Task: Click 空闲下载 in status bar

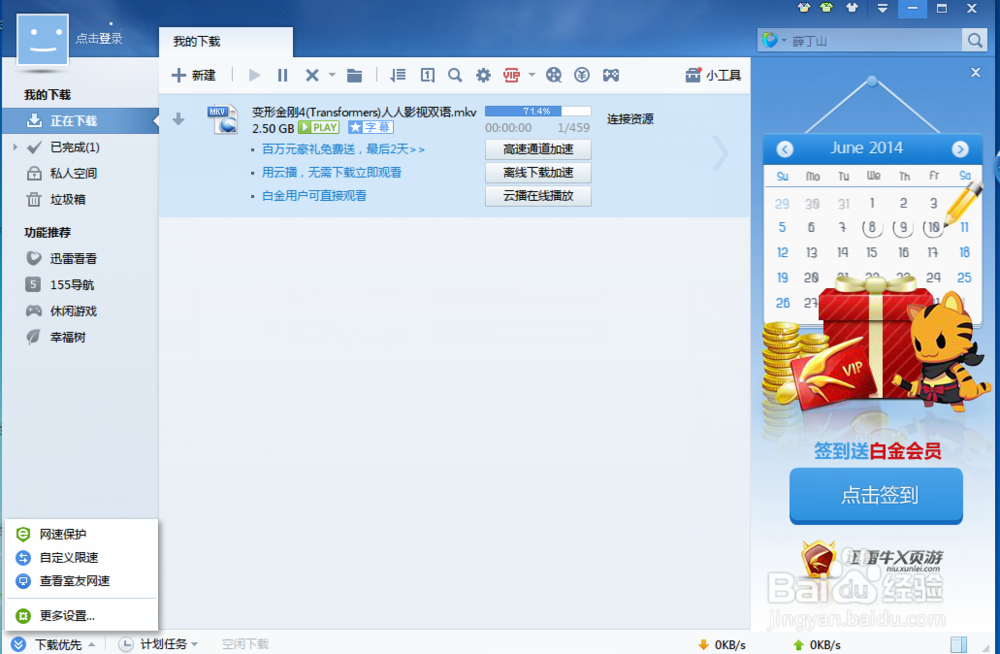Action: click(245, 644)
